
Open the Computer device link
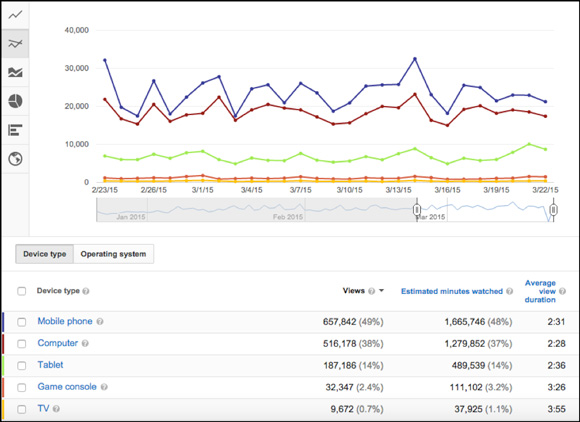[58, 343]
